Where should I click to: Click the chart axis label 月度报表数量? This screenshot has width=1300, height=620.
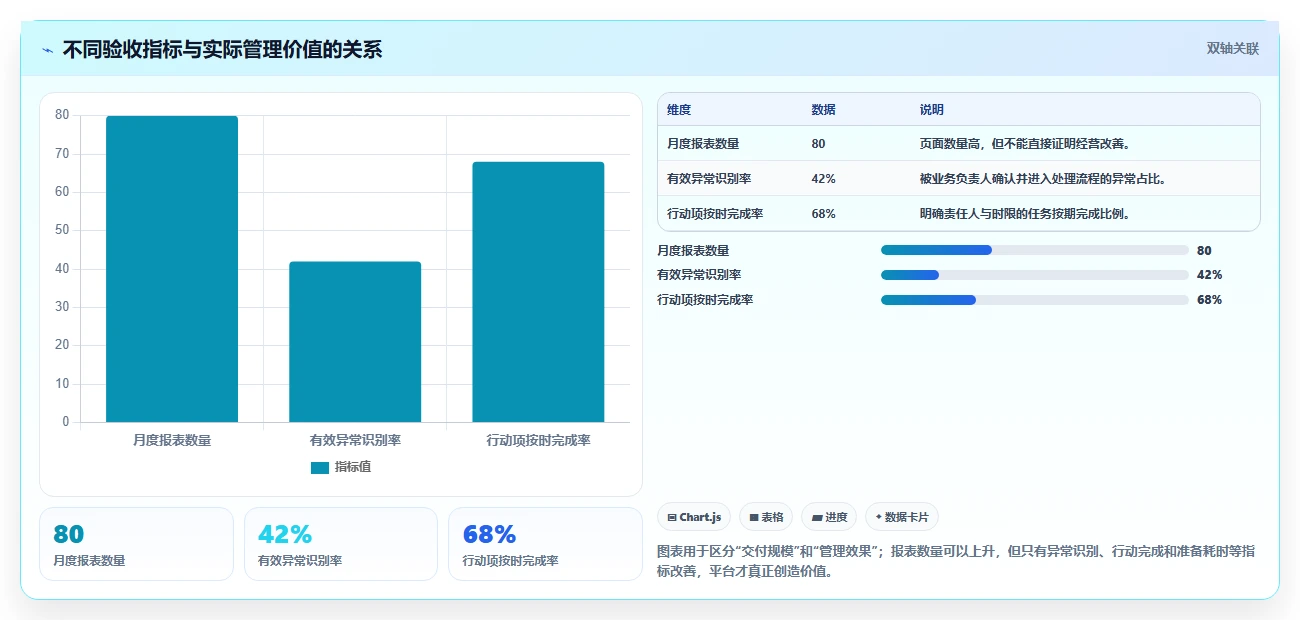172,440
